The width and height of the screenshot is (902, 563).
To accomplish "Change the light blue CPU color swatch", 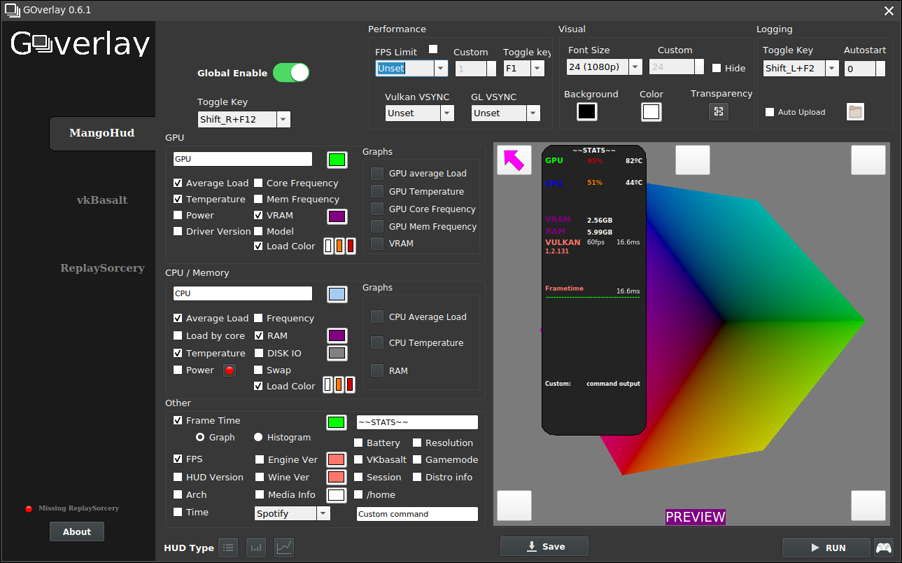I will coord(337,294).
